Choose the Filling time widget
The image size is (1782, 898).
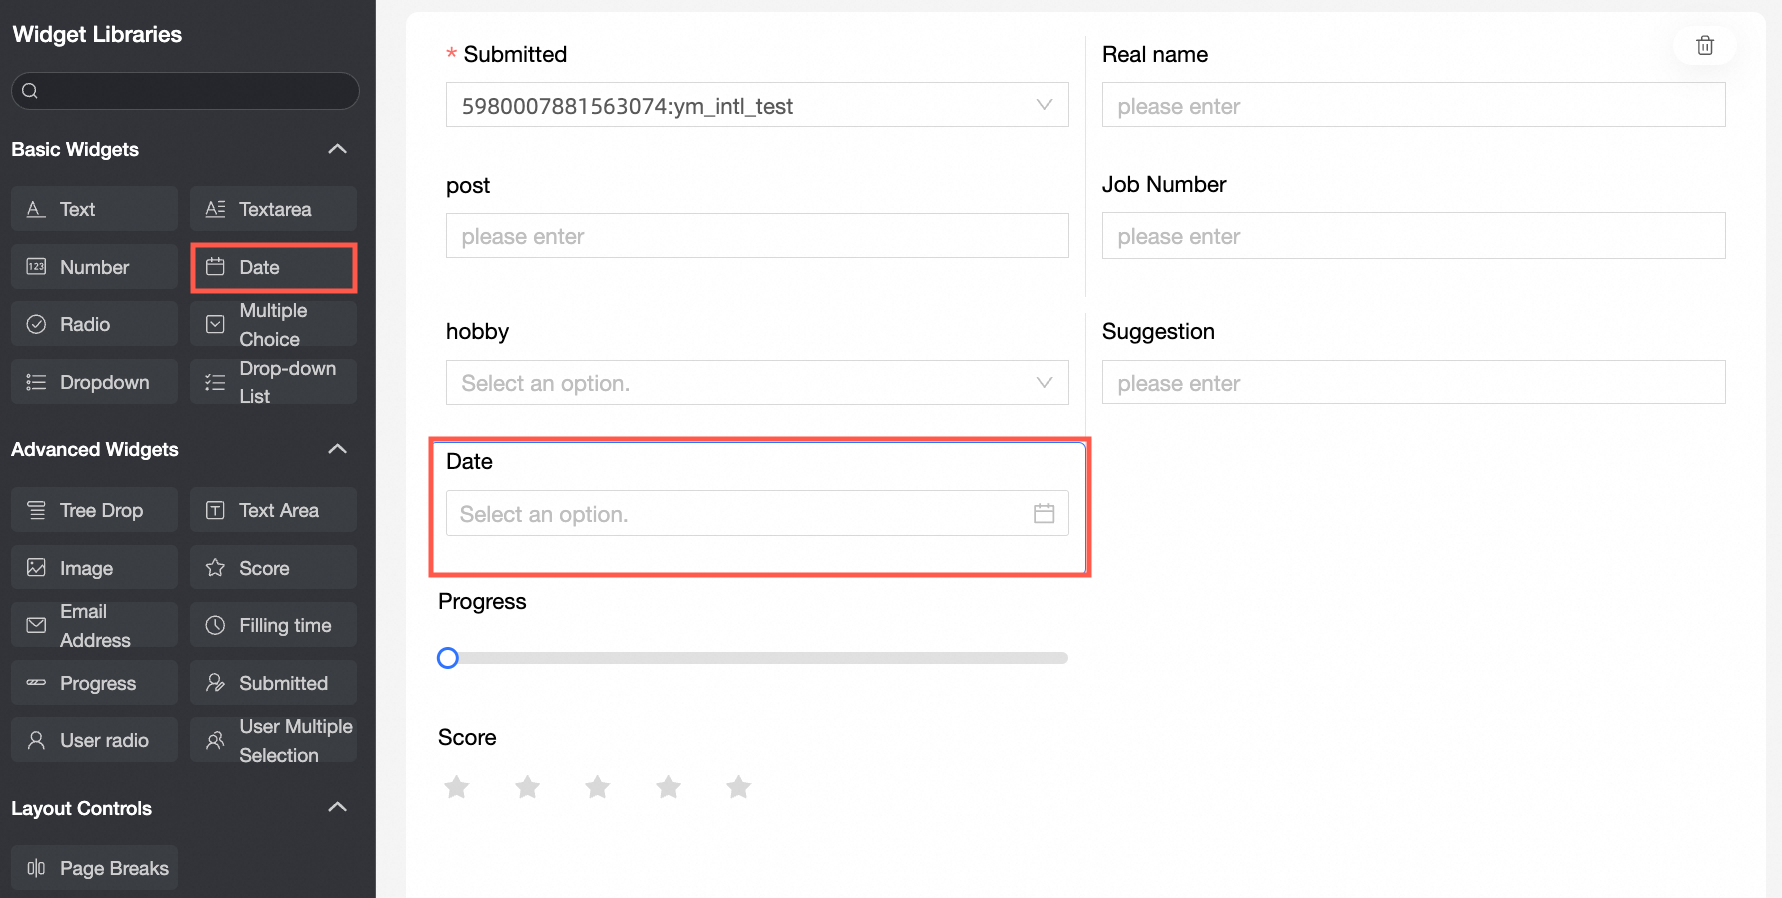273,626
